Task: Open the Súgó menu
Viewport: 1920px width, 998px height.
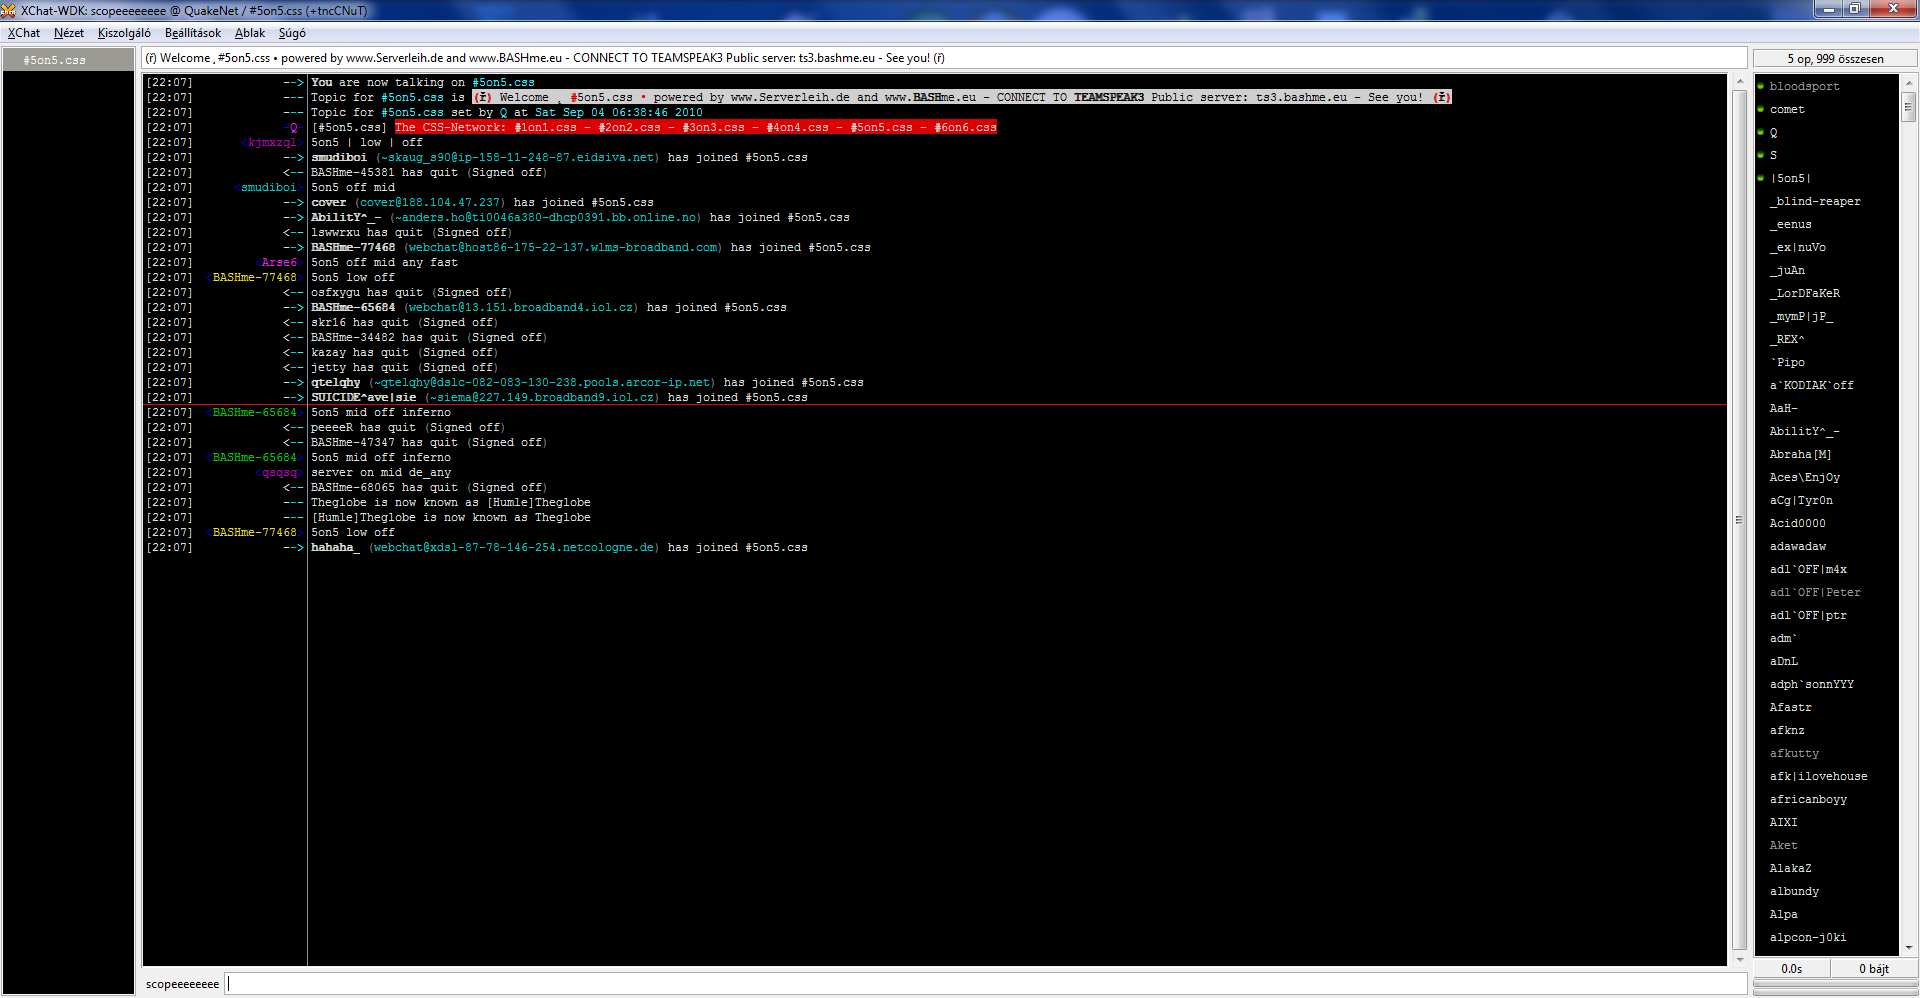Action: tap(292, 33)
